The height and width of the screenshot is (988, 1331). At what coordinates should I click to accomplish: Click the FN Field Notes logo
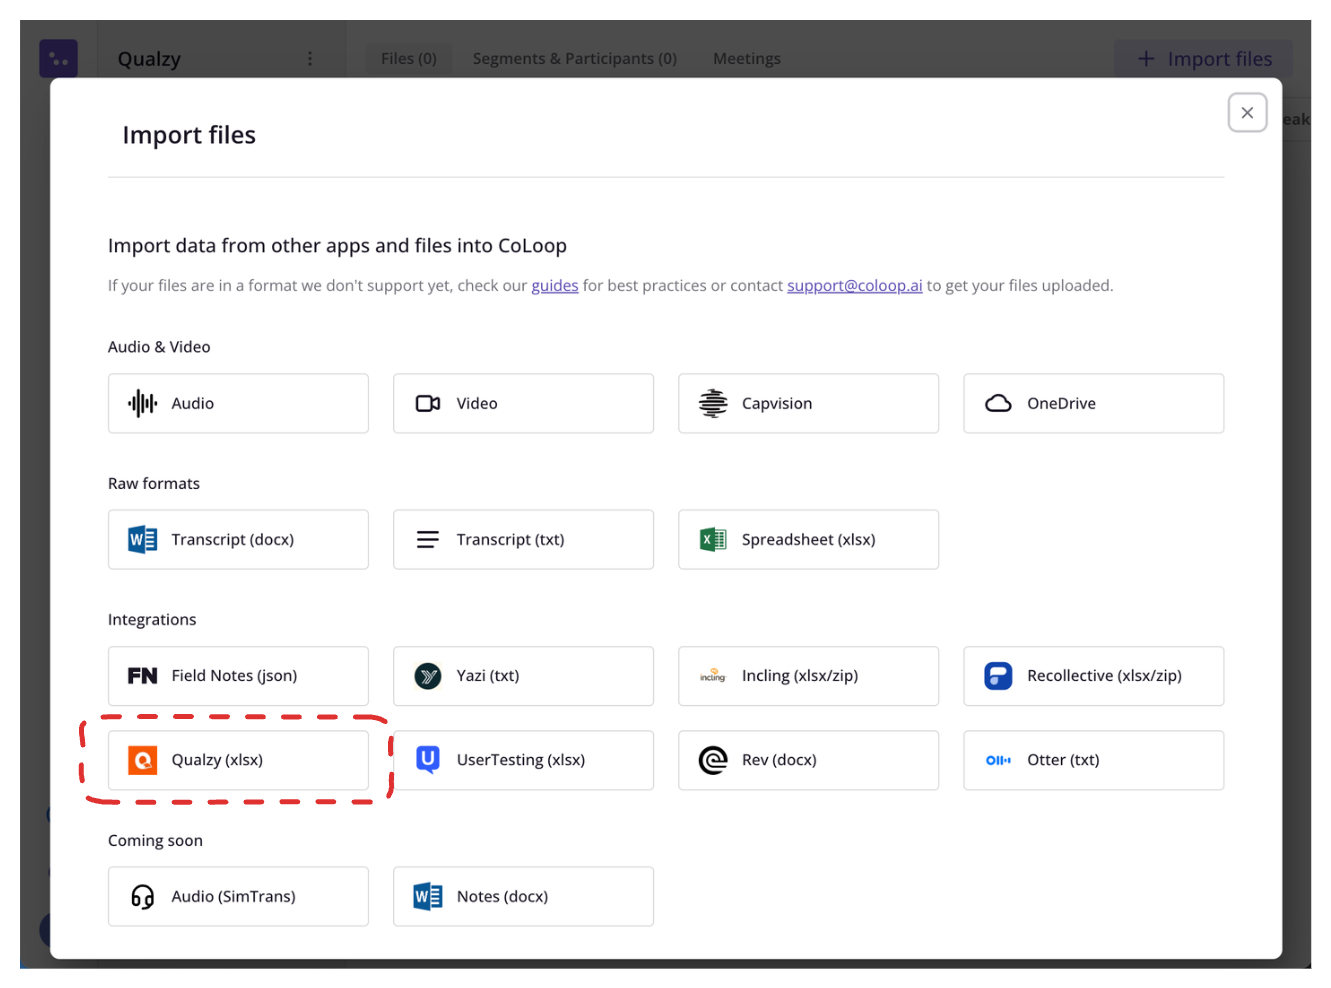click(143, 676)
